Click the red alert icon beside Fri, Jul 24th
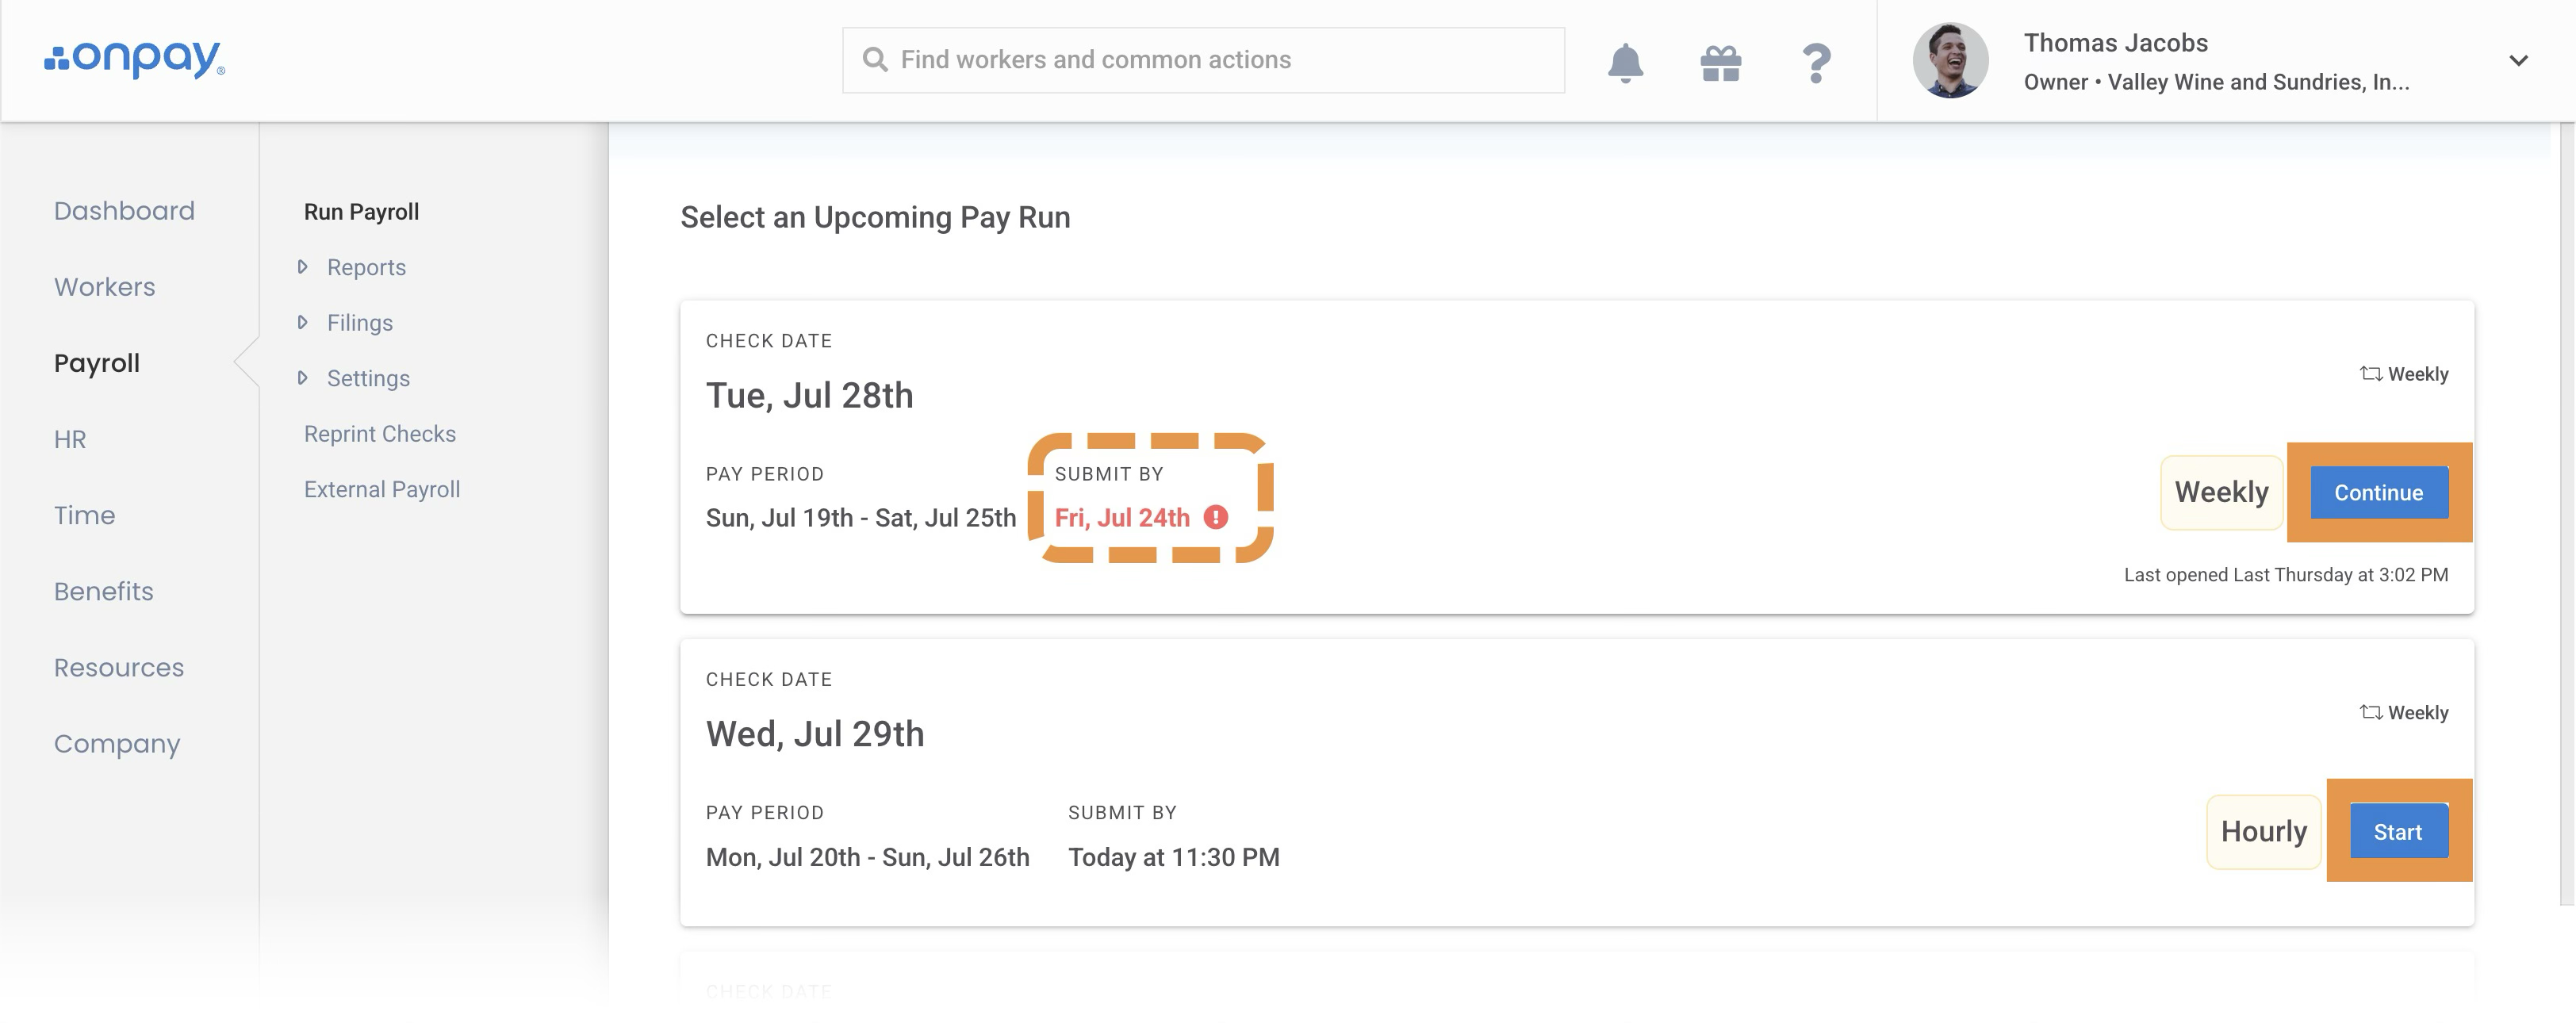Screen dimensions: 2576x1023 tap(1215, 517)
